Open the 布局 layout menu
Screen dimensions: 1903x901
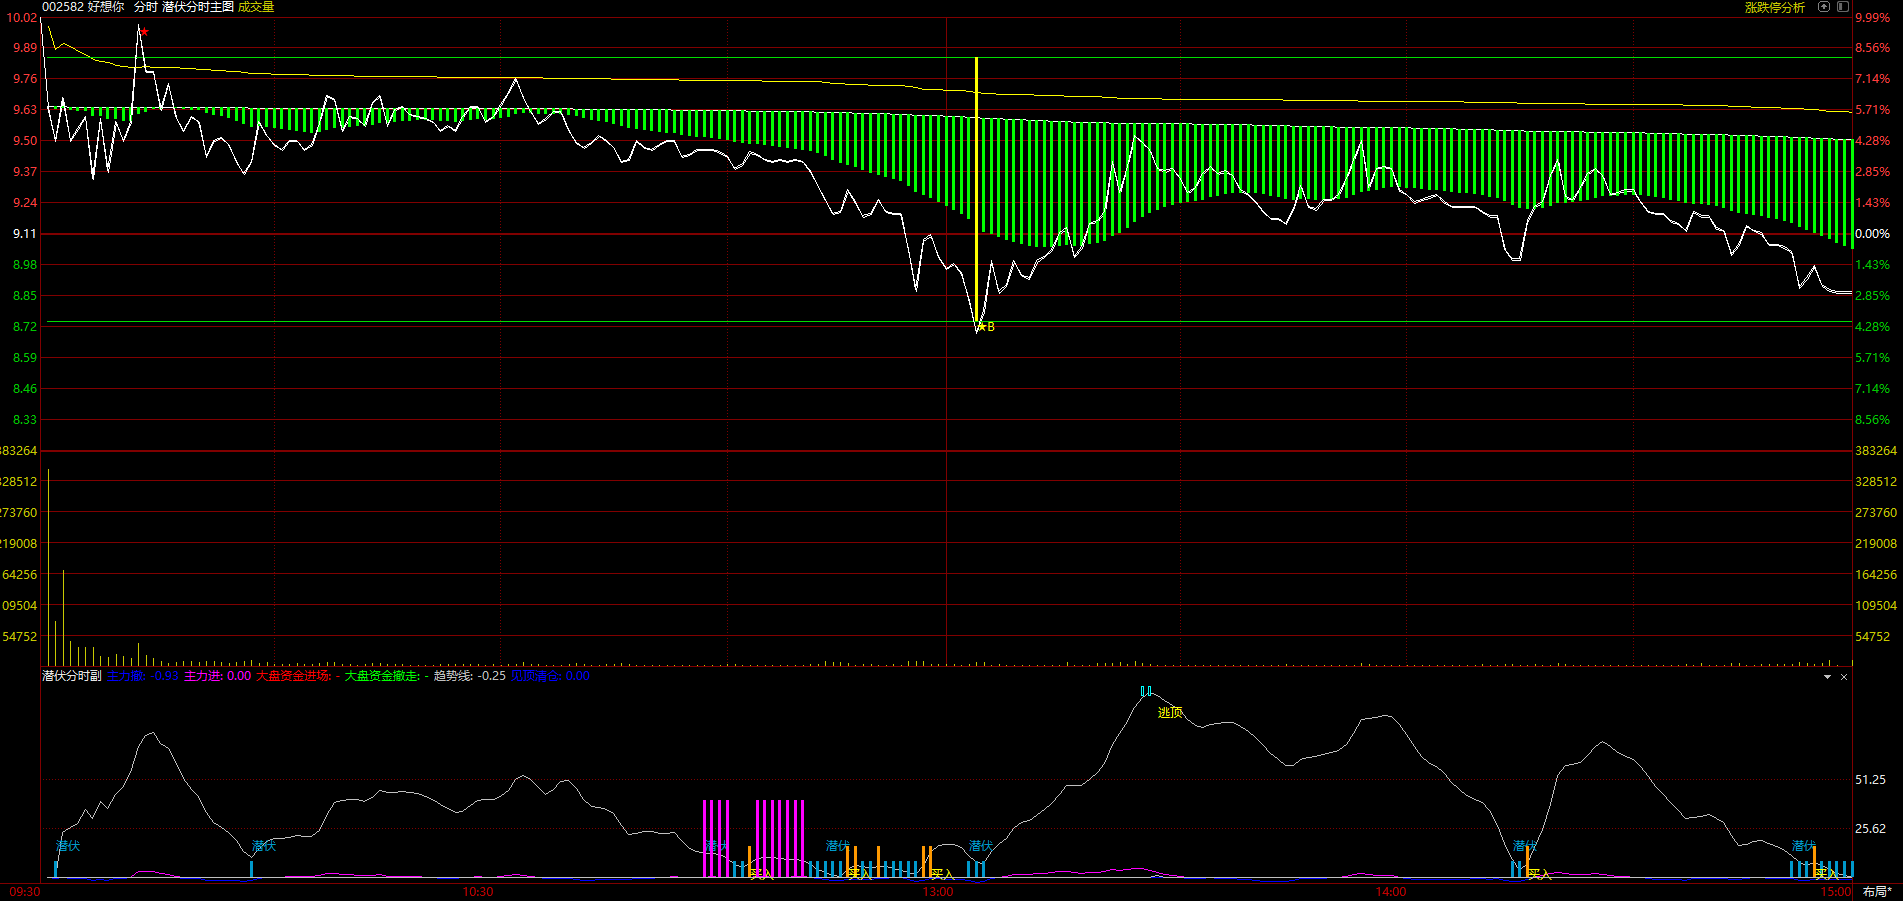(x=1877, y=891)
